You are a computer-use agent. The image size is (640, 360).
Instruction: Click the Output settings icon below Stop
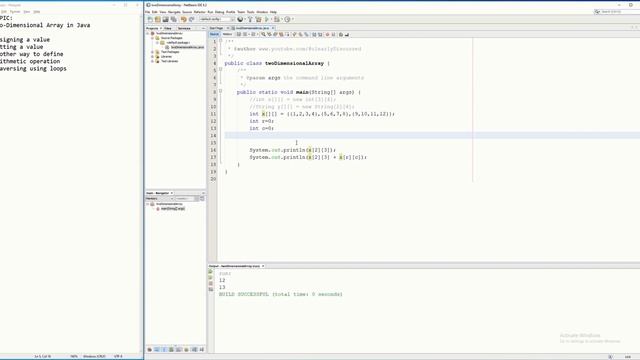pos(211,289)
